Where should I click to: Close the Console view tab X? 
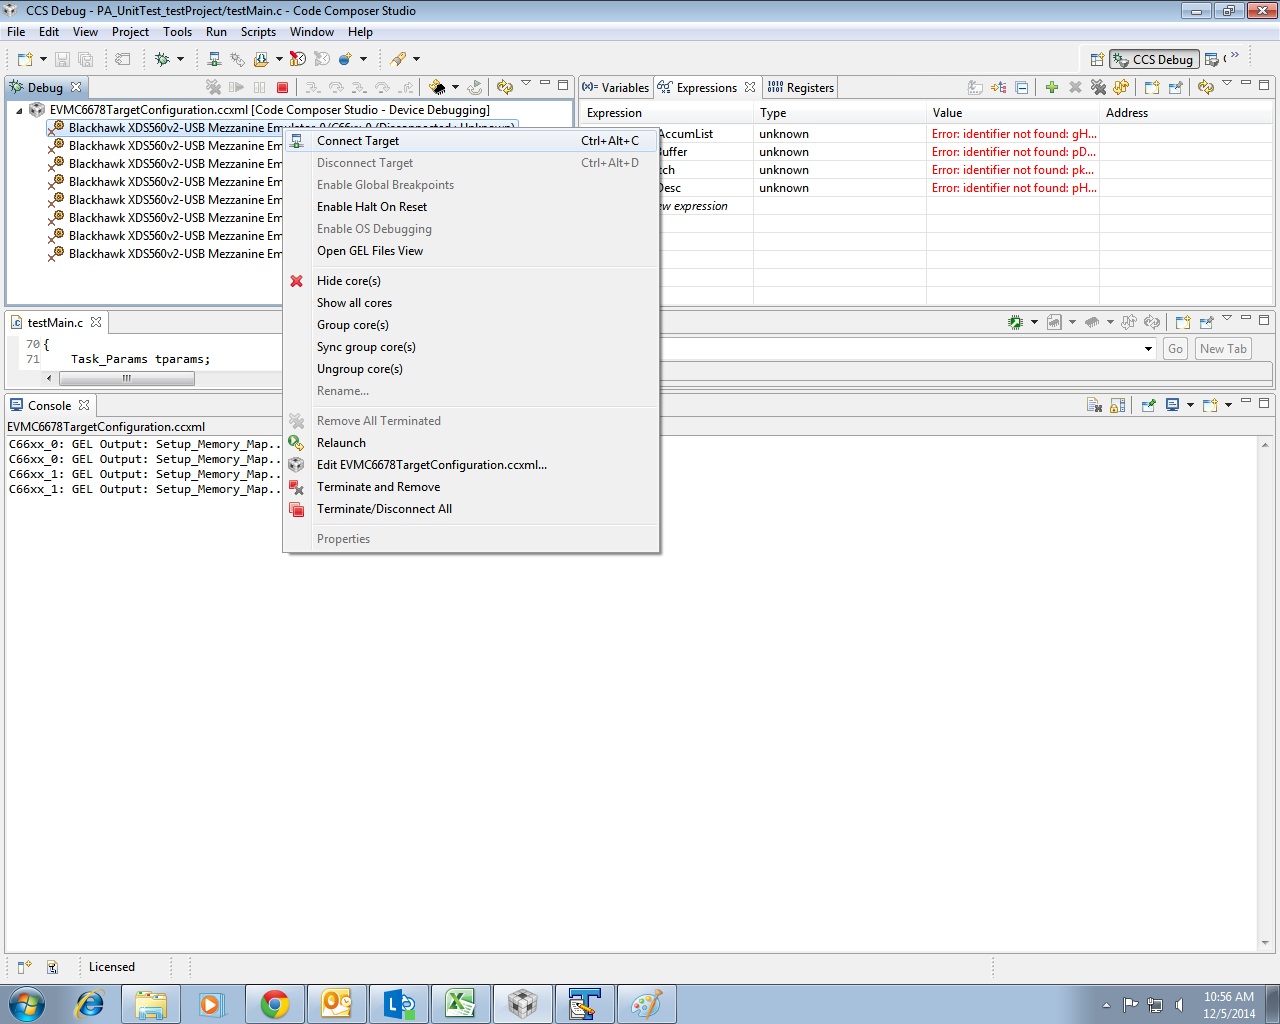(84, 405)
